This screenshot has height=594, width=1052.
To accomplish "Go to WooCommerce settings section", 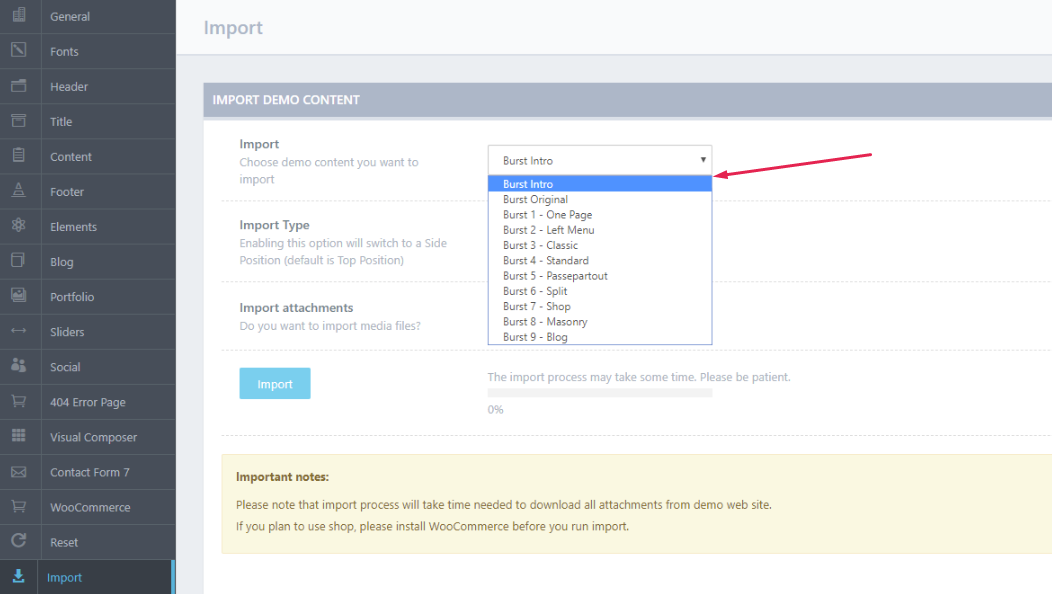I will click(90, 507).
